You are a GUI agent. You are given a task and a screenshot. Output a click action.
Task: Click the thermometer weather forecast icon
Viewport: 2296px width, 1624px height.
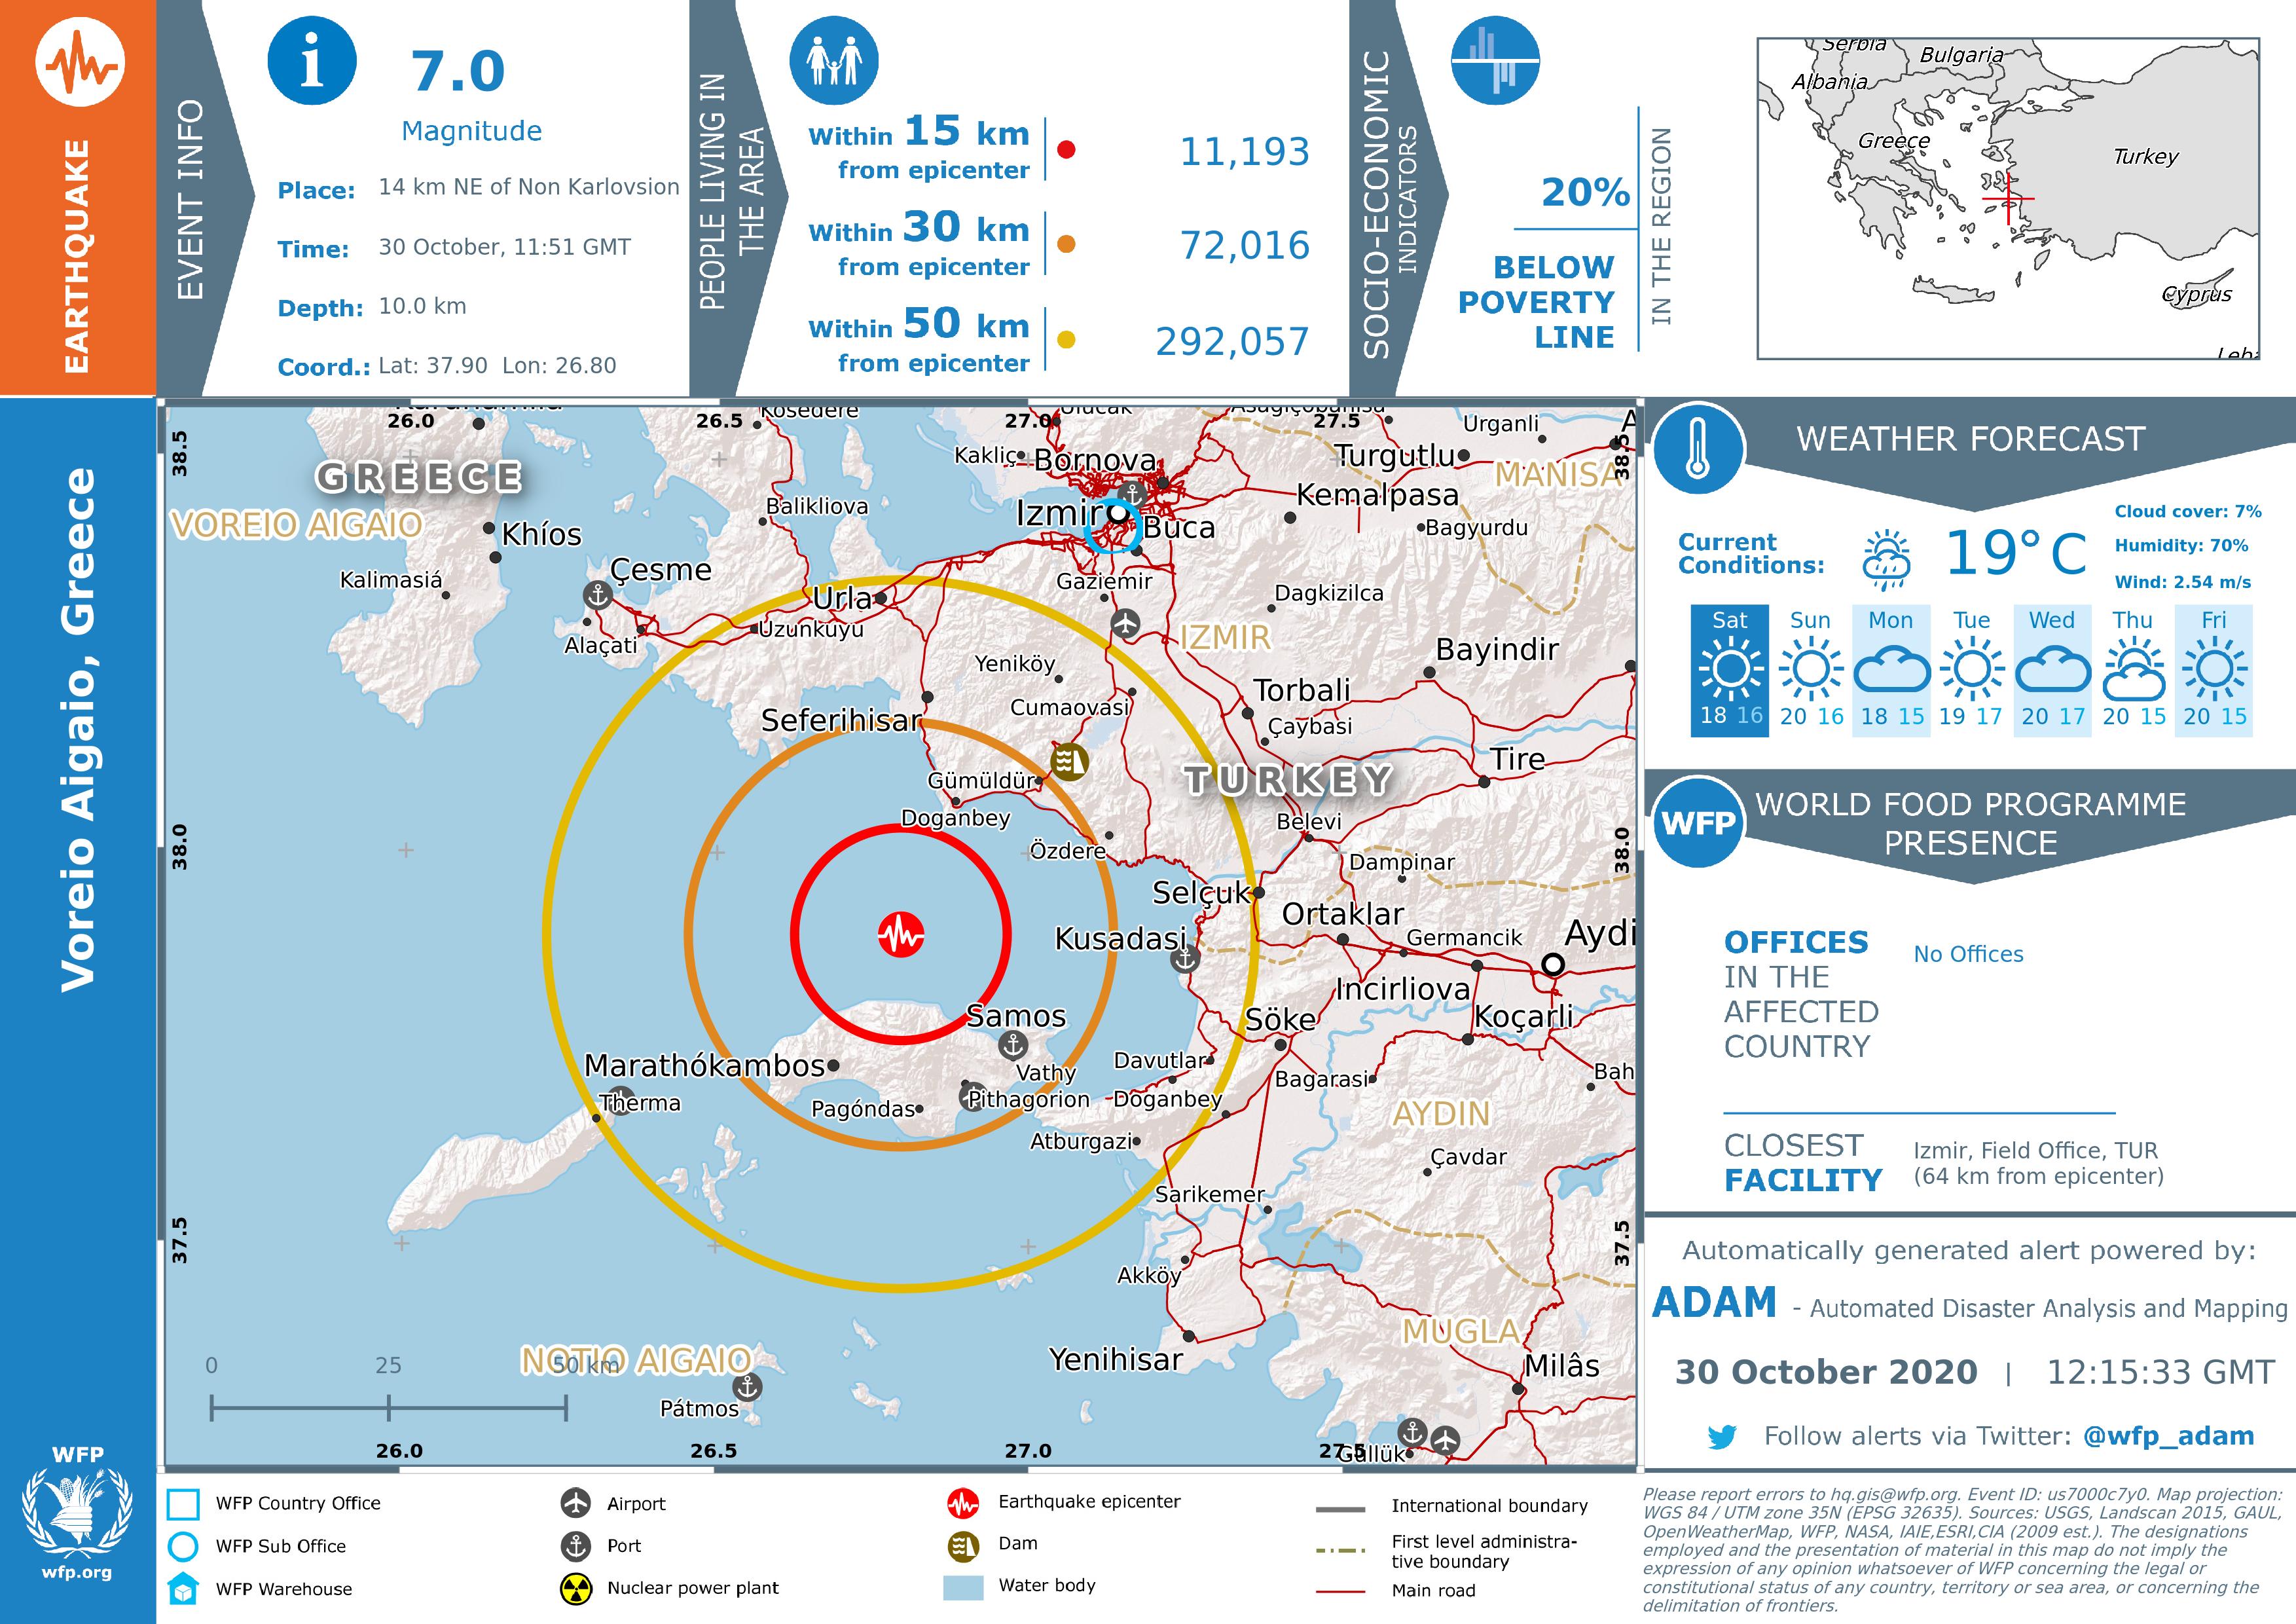1697,449
